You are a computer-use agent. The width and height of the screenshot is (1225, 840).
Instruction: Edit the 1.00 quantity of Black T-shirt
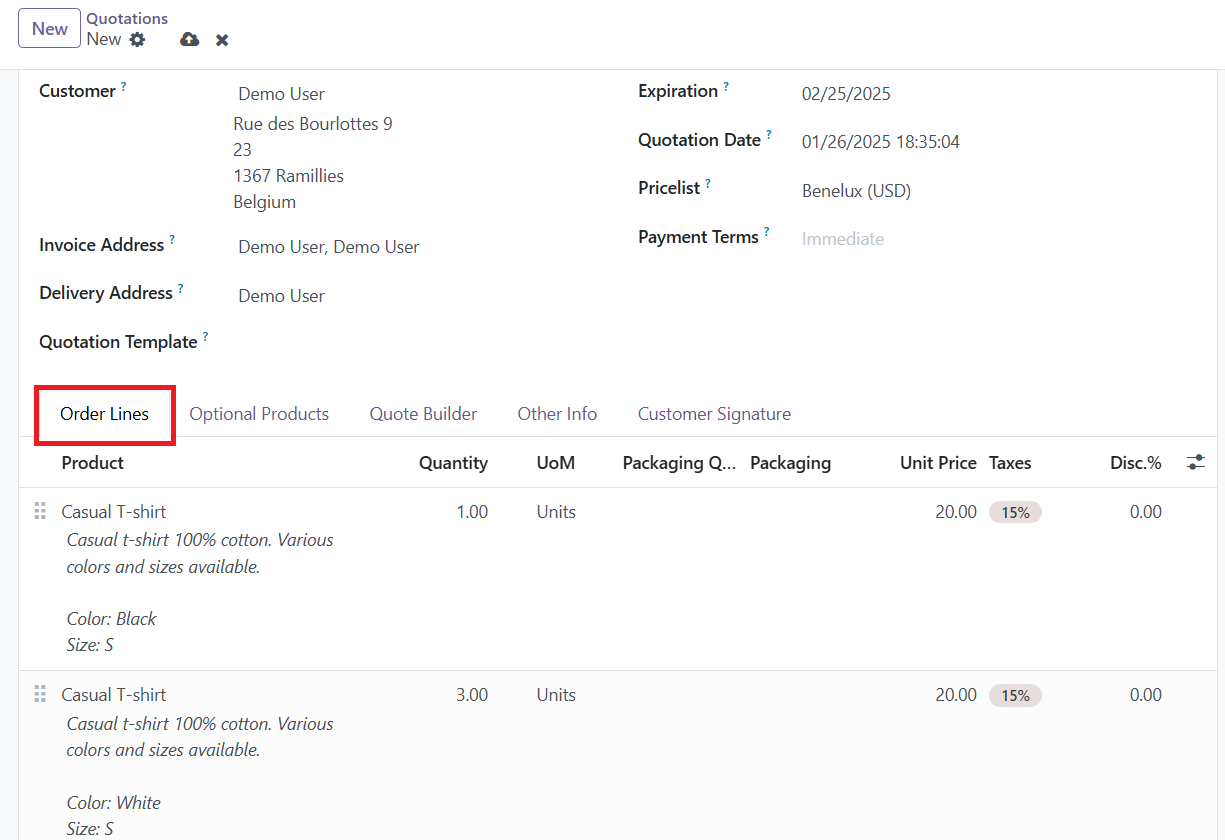coord(472,512)
